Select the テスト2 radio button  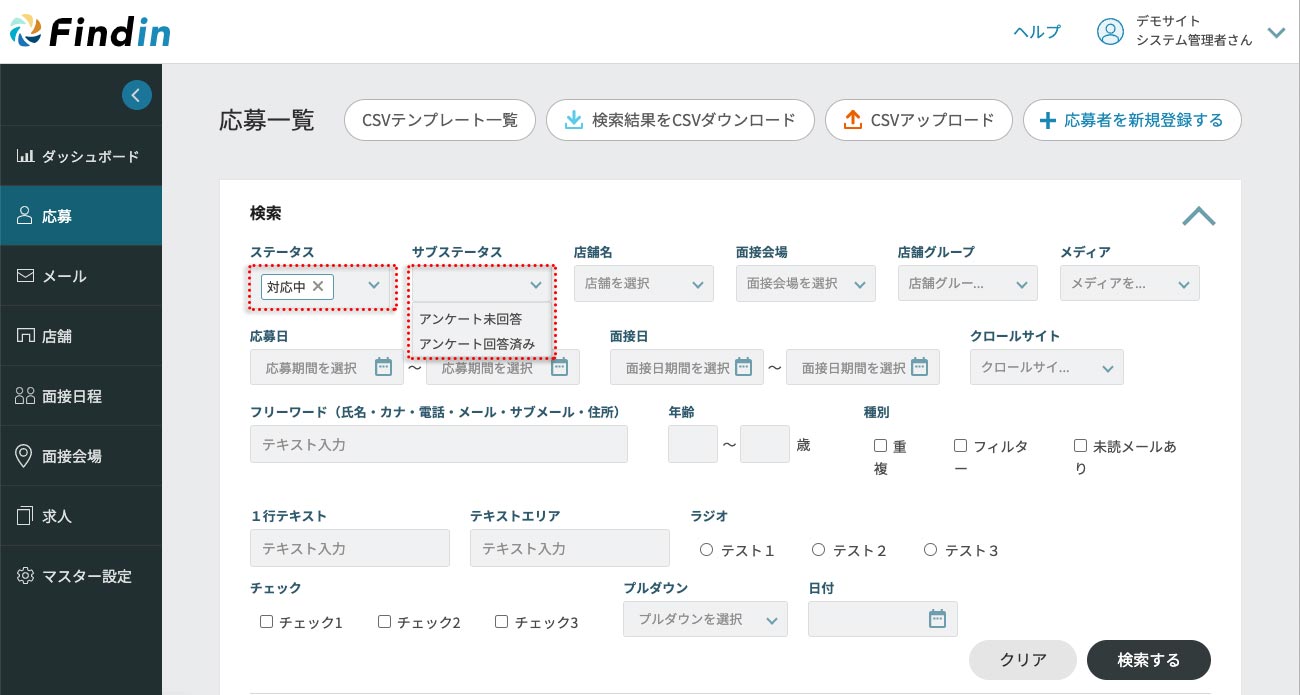click(x=818, y=550)
